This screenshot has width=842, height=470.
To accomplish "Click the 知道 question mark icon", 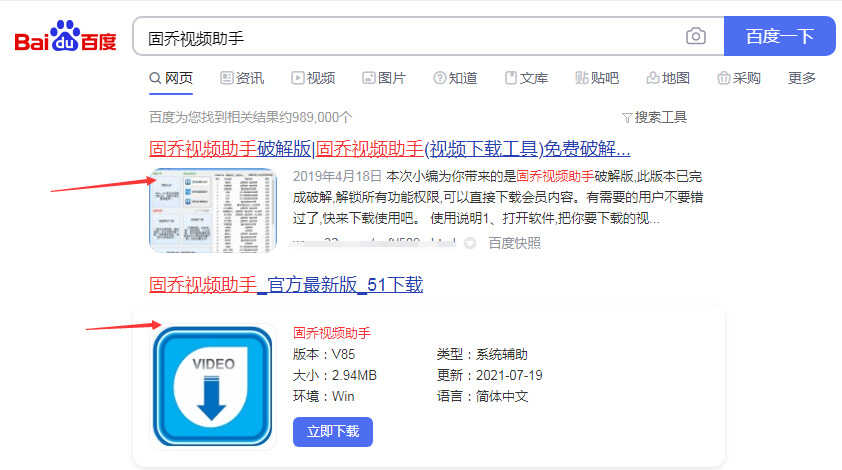I will click(439, 78).
